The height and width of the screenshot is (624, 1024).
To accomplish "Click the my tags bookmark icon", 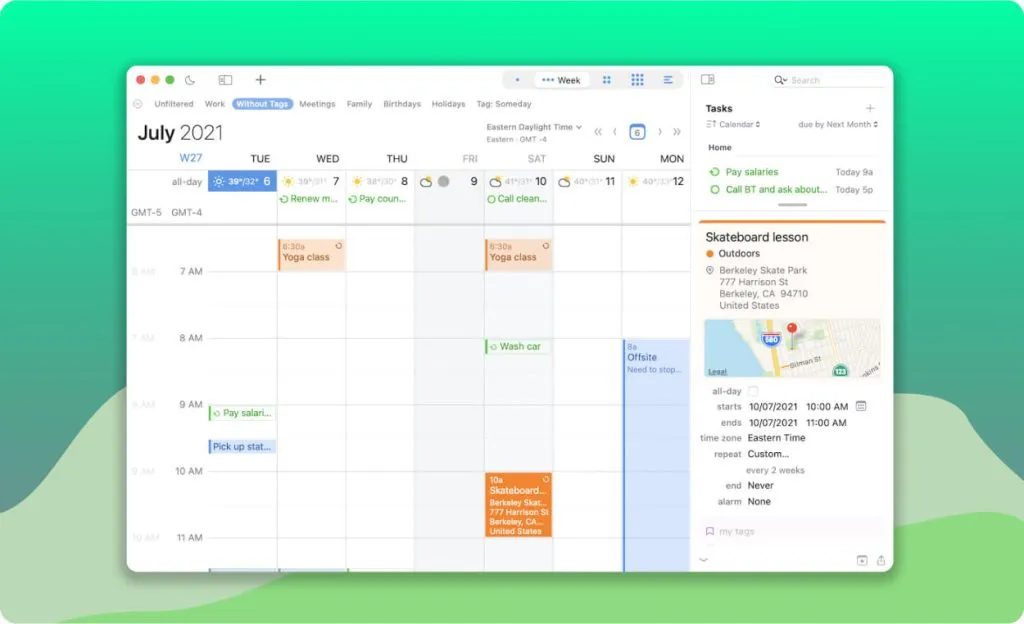I will [709, 530].
